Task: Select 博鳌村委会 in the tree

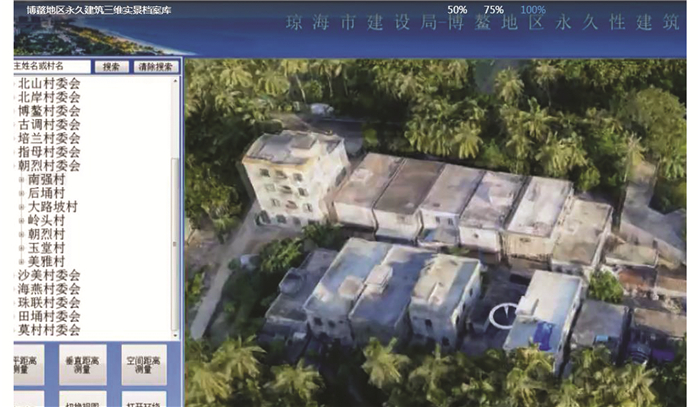Action: click(x=49, y=111)
